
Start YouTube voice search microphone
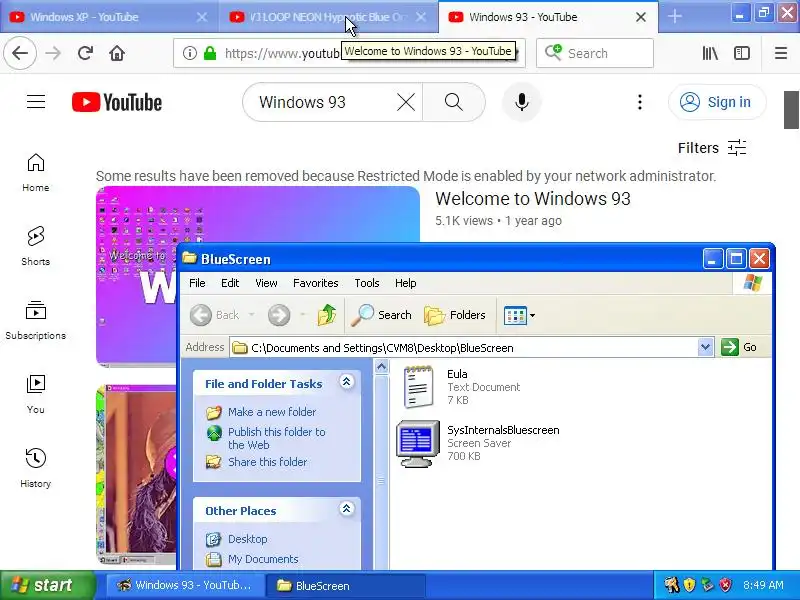521,102
